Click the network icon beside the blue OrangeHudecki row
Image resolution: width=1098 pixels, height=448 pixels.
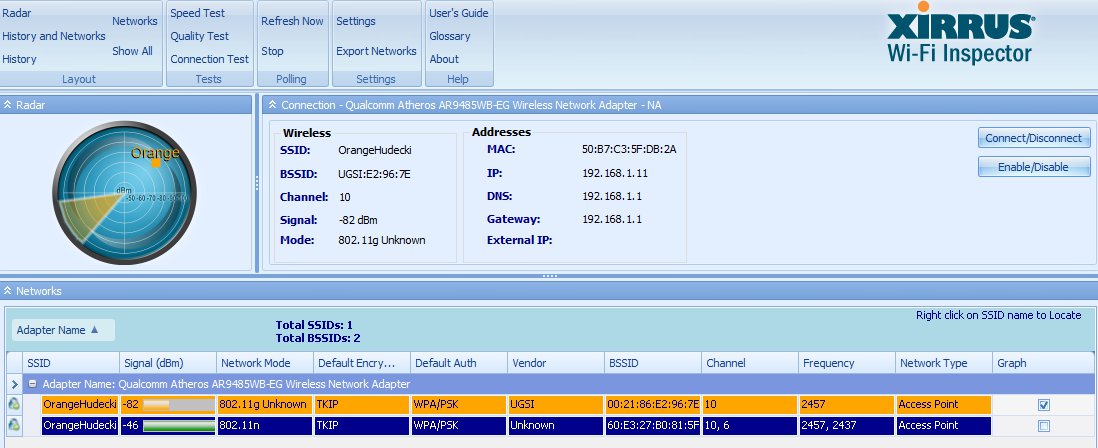point(13,426)
